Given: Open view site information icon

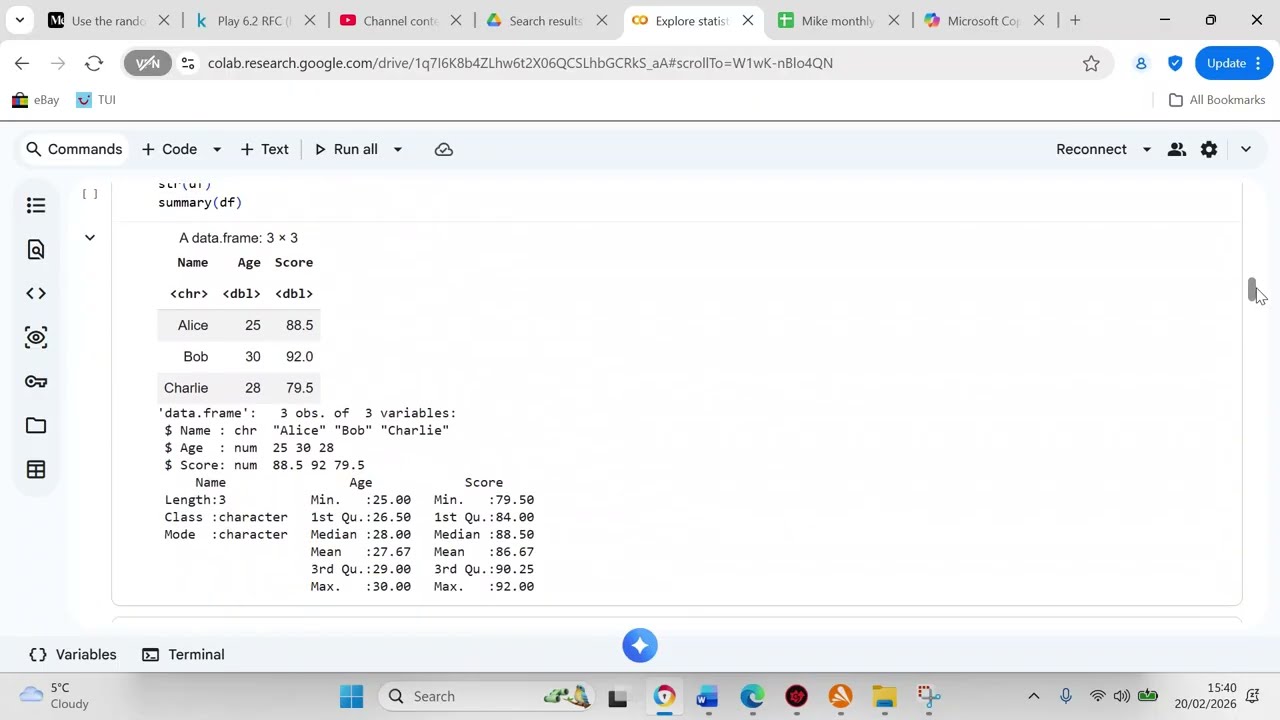Looking at the screenshot, I should coord(187,63).
